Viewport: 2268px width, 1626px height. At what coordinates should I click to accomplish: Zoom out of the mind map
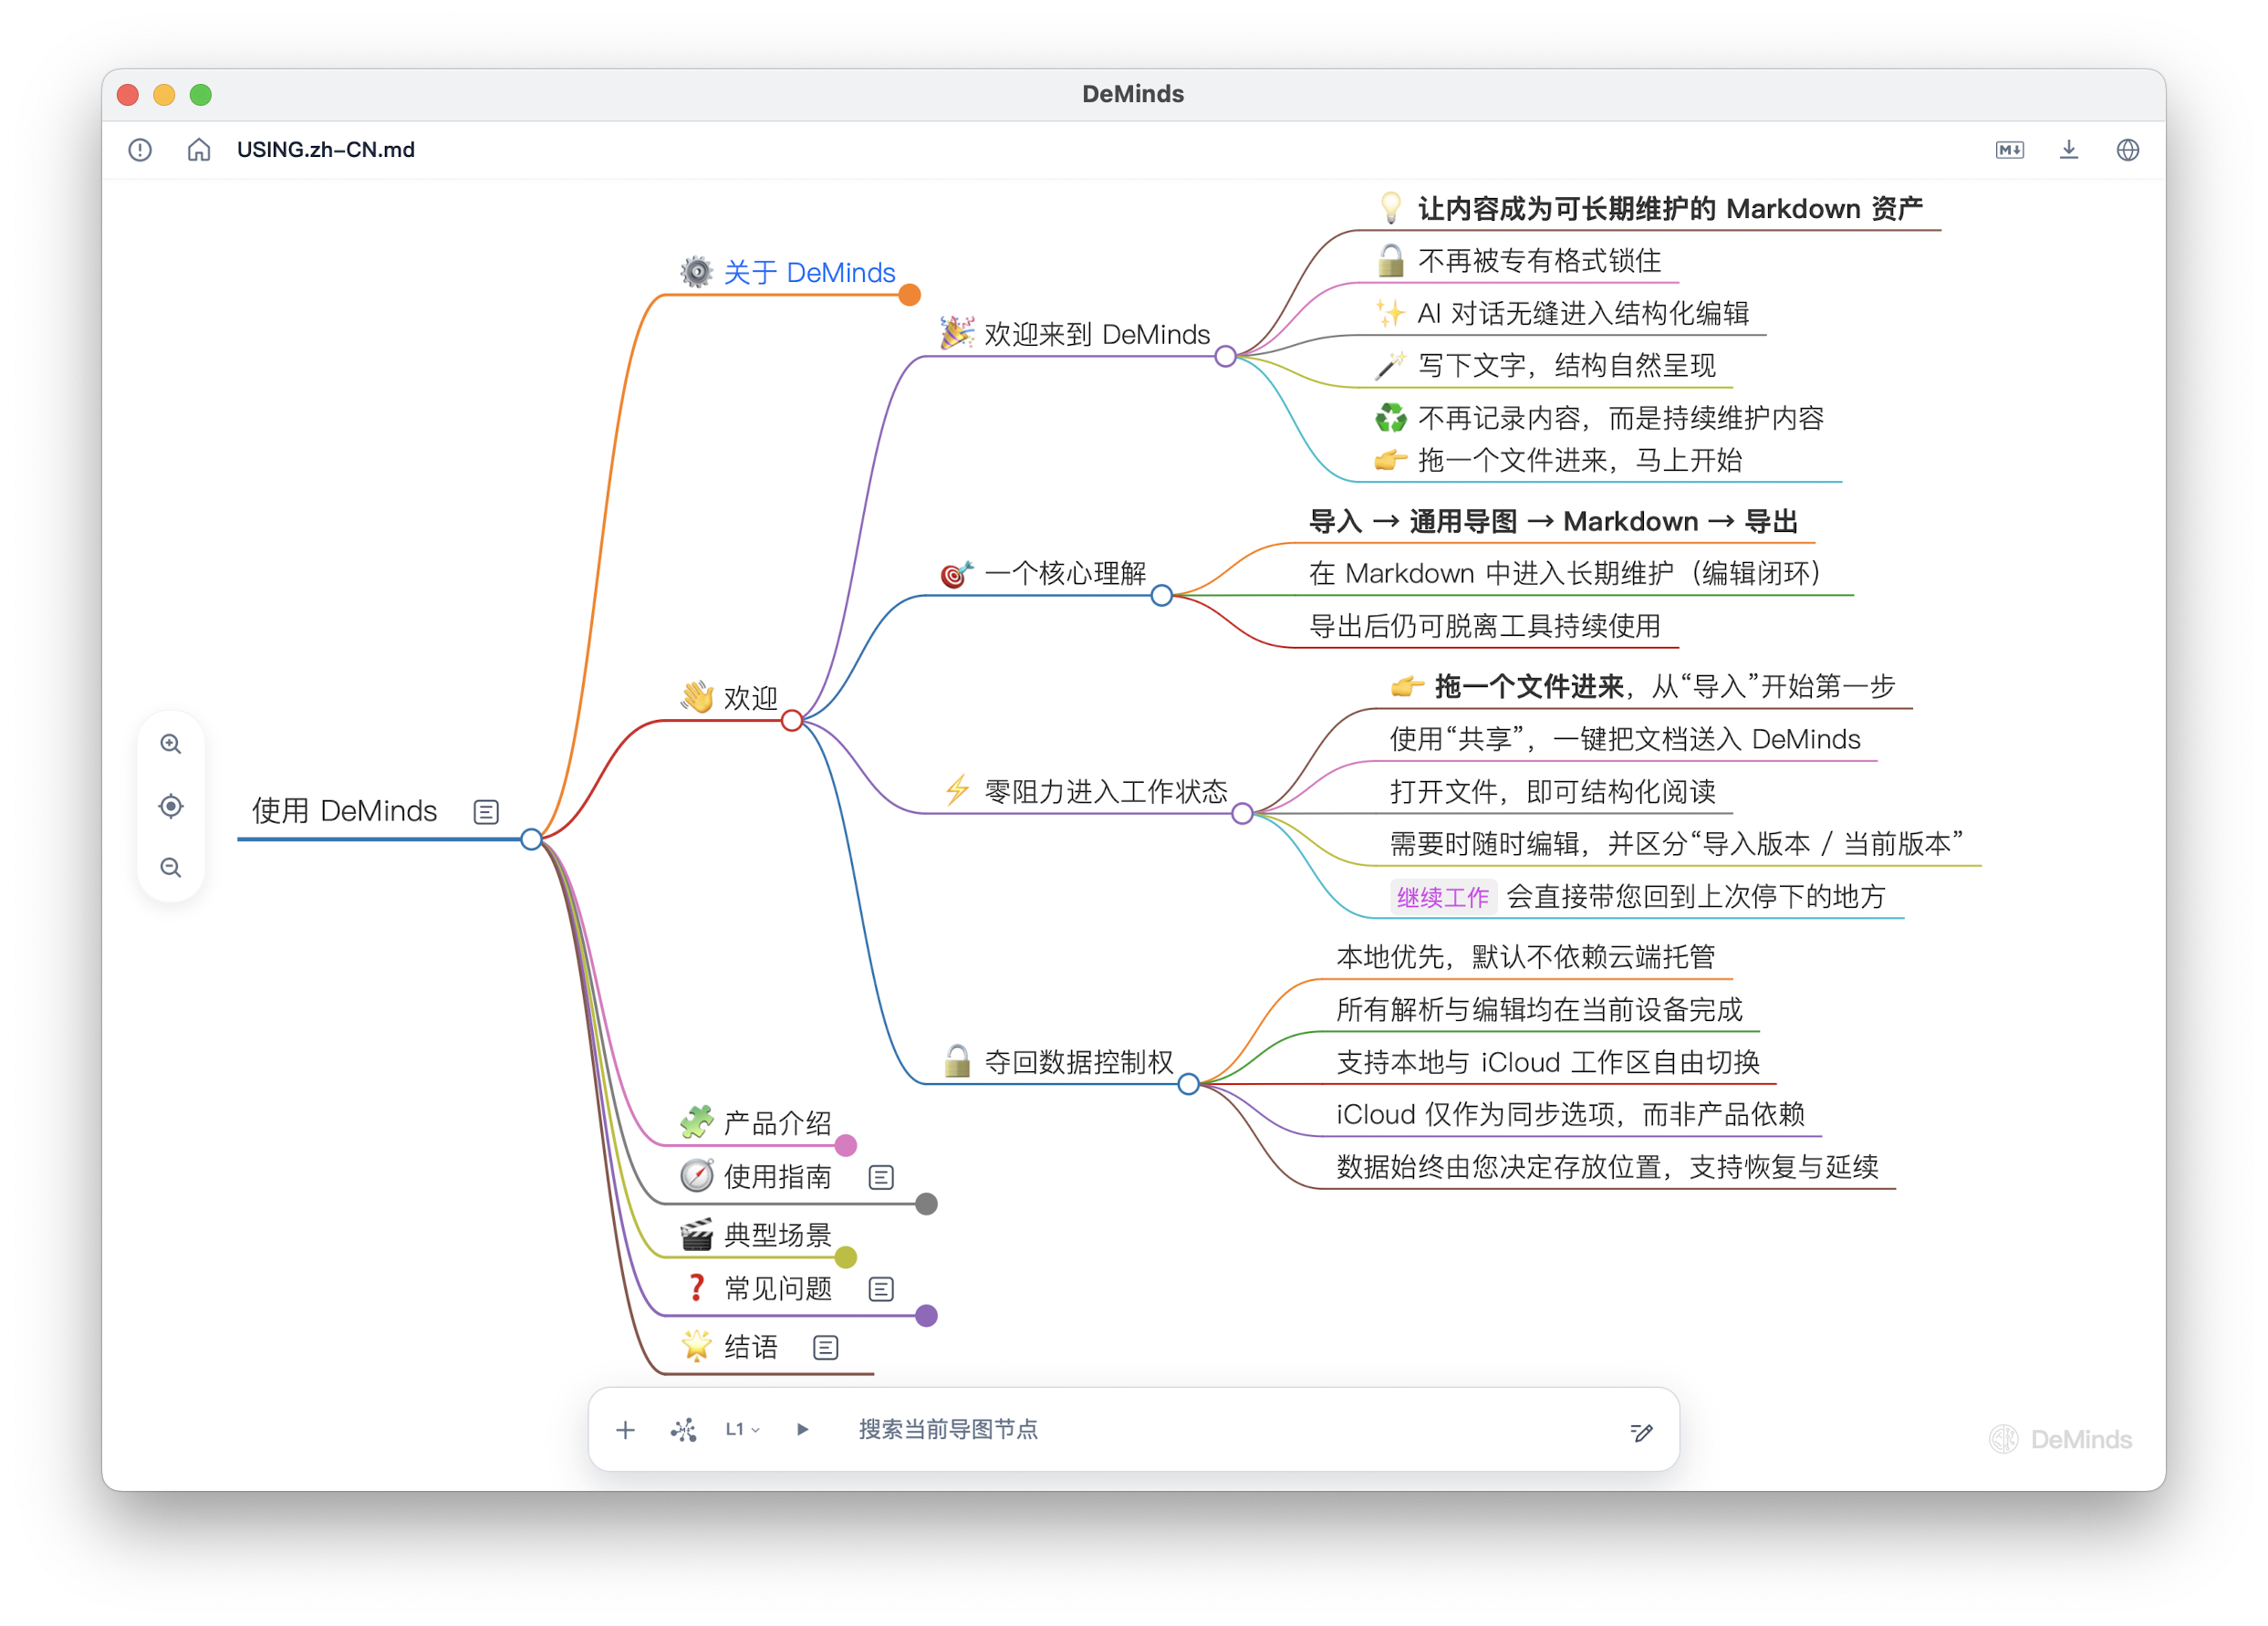coord(171,867)
